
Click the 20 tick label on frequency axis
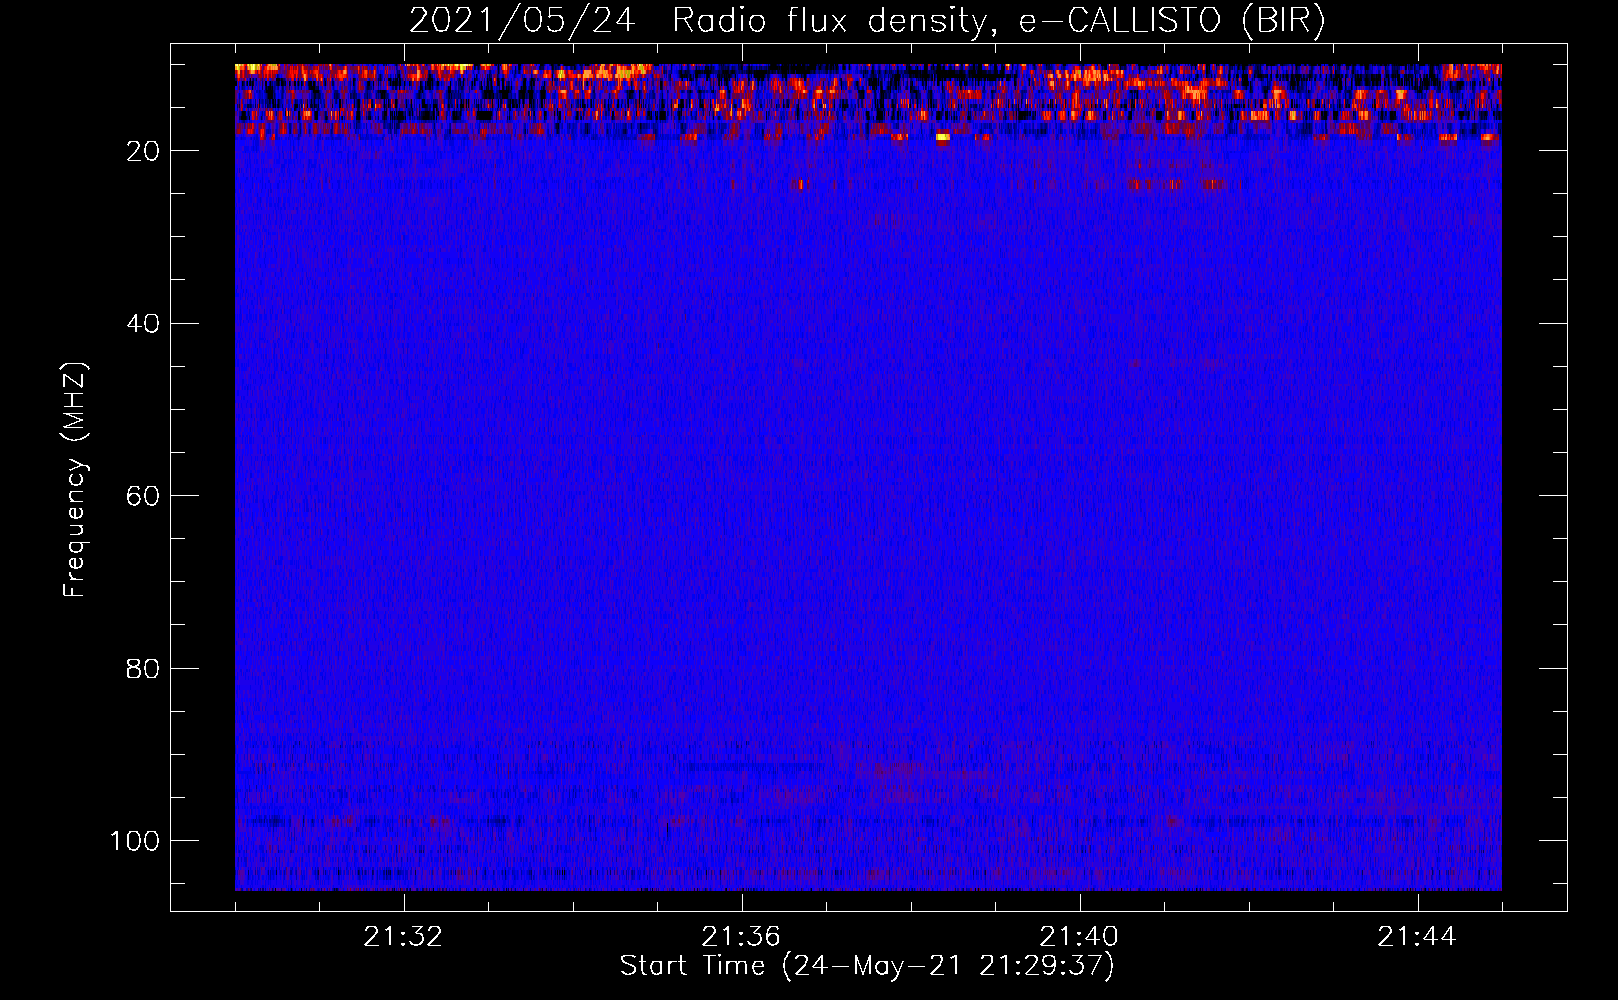tap(144, 151)
